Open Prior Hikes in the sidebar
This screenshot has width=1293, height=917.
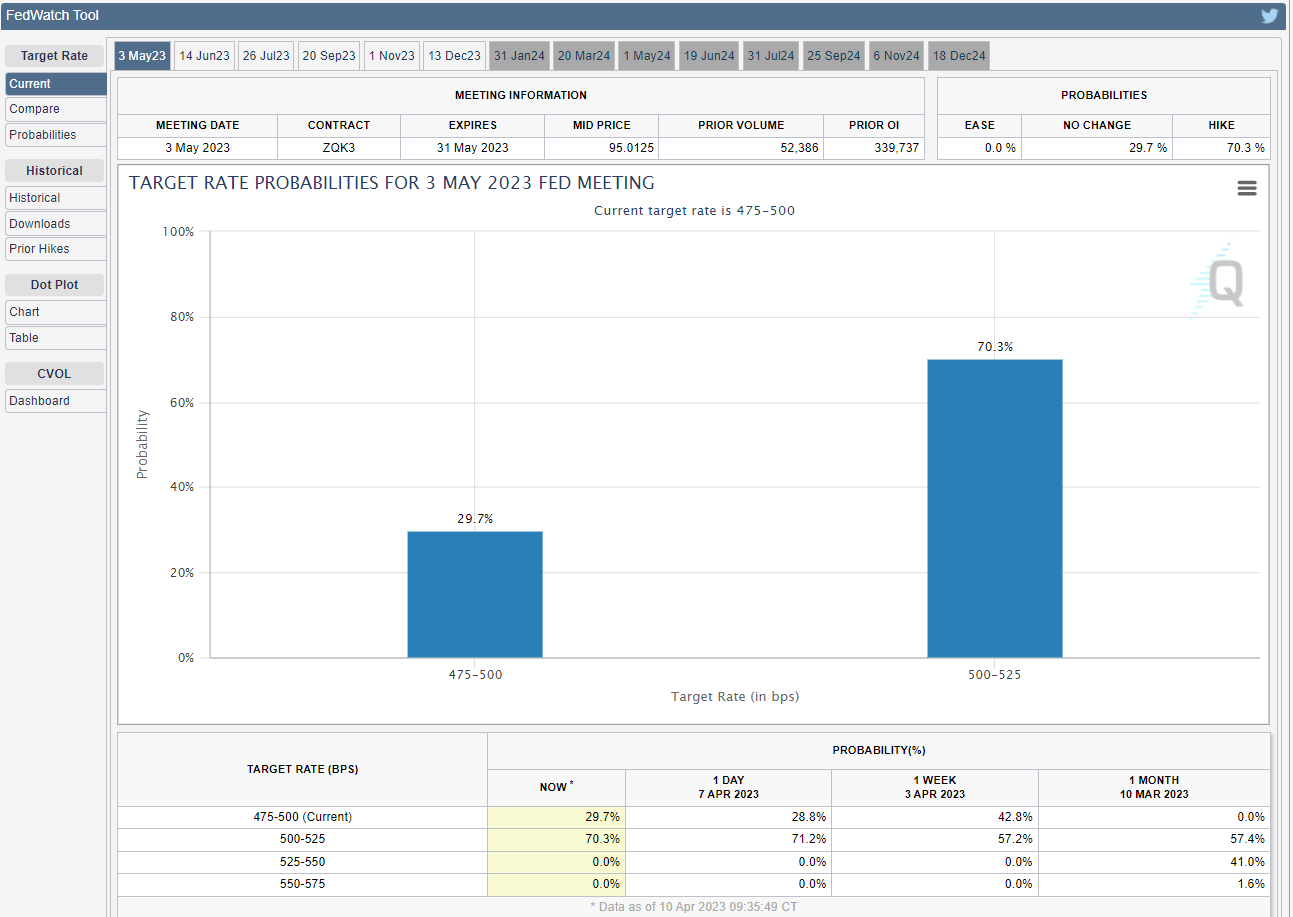click(55, 249)
